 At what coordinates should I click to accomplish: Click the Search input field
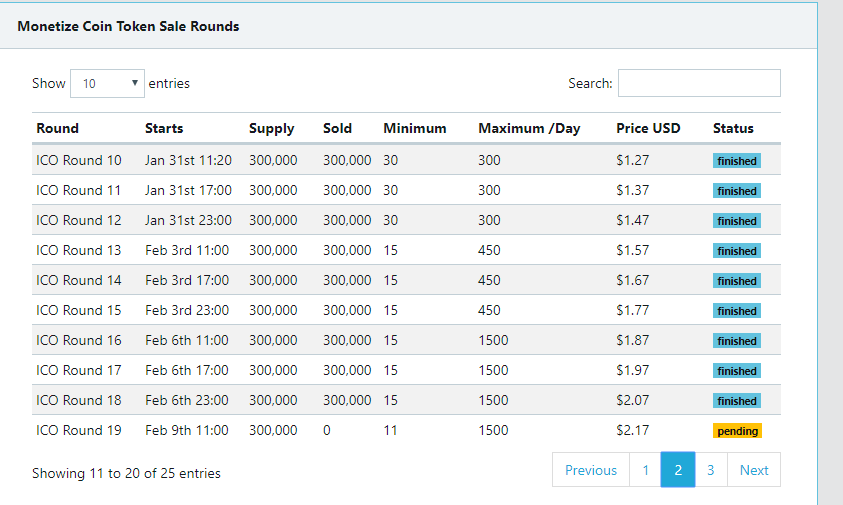[699, 83]
